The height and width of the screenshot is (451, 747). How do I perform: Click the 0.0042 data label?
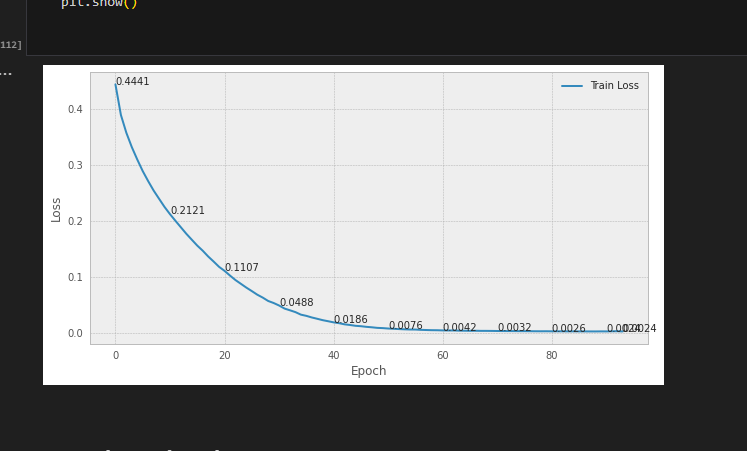[x=460, y=327]
